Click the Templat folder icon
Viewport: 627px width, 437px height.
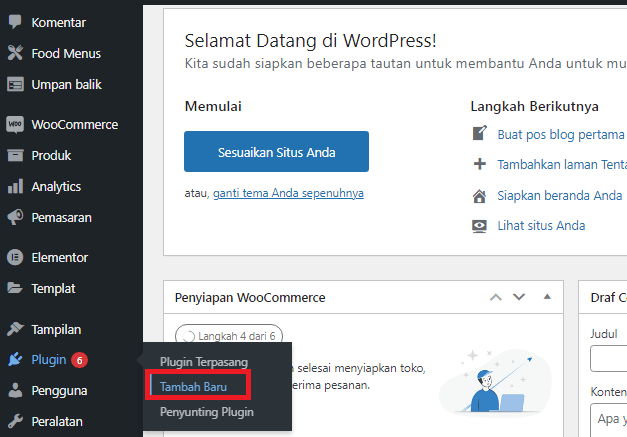[15, 288]
